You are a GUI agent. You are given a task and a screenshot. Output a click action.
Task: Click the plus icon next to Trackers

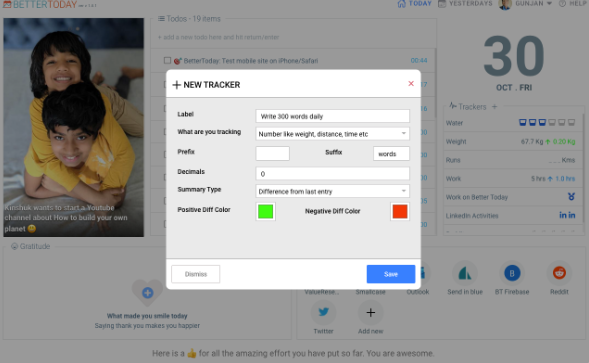[494, 107]
